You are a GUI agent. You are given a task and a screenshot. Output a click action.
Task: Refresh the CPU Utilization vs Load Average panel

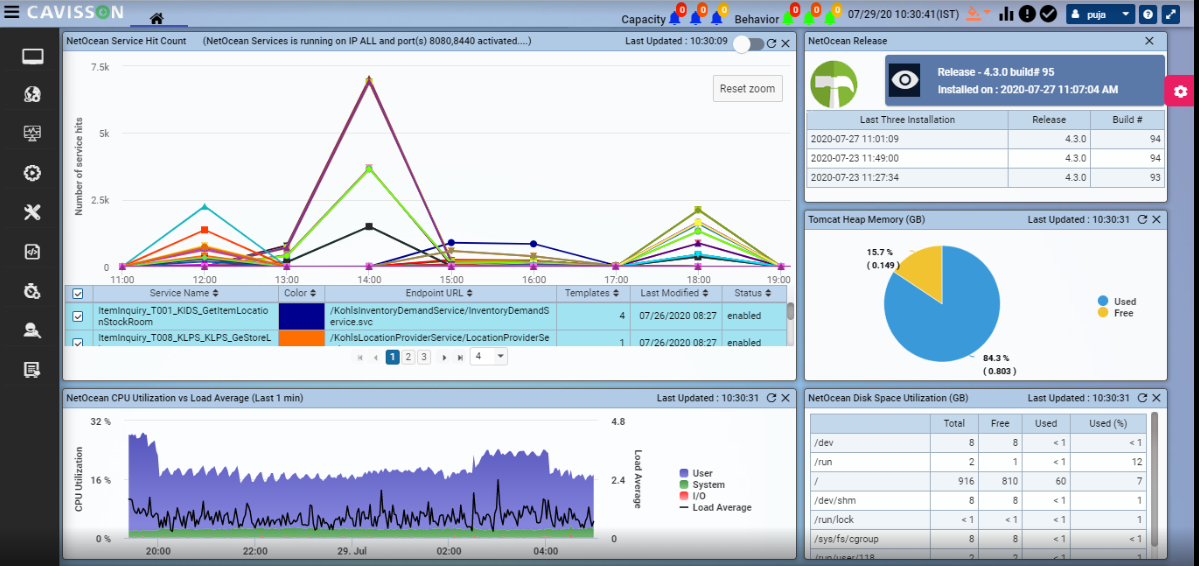click(772, 398)
